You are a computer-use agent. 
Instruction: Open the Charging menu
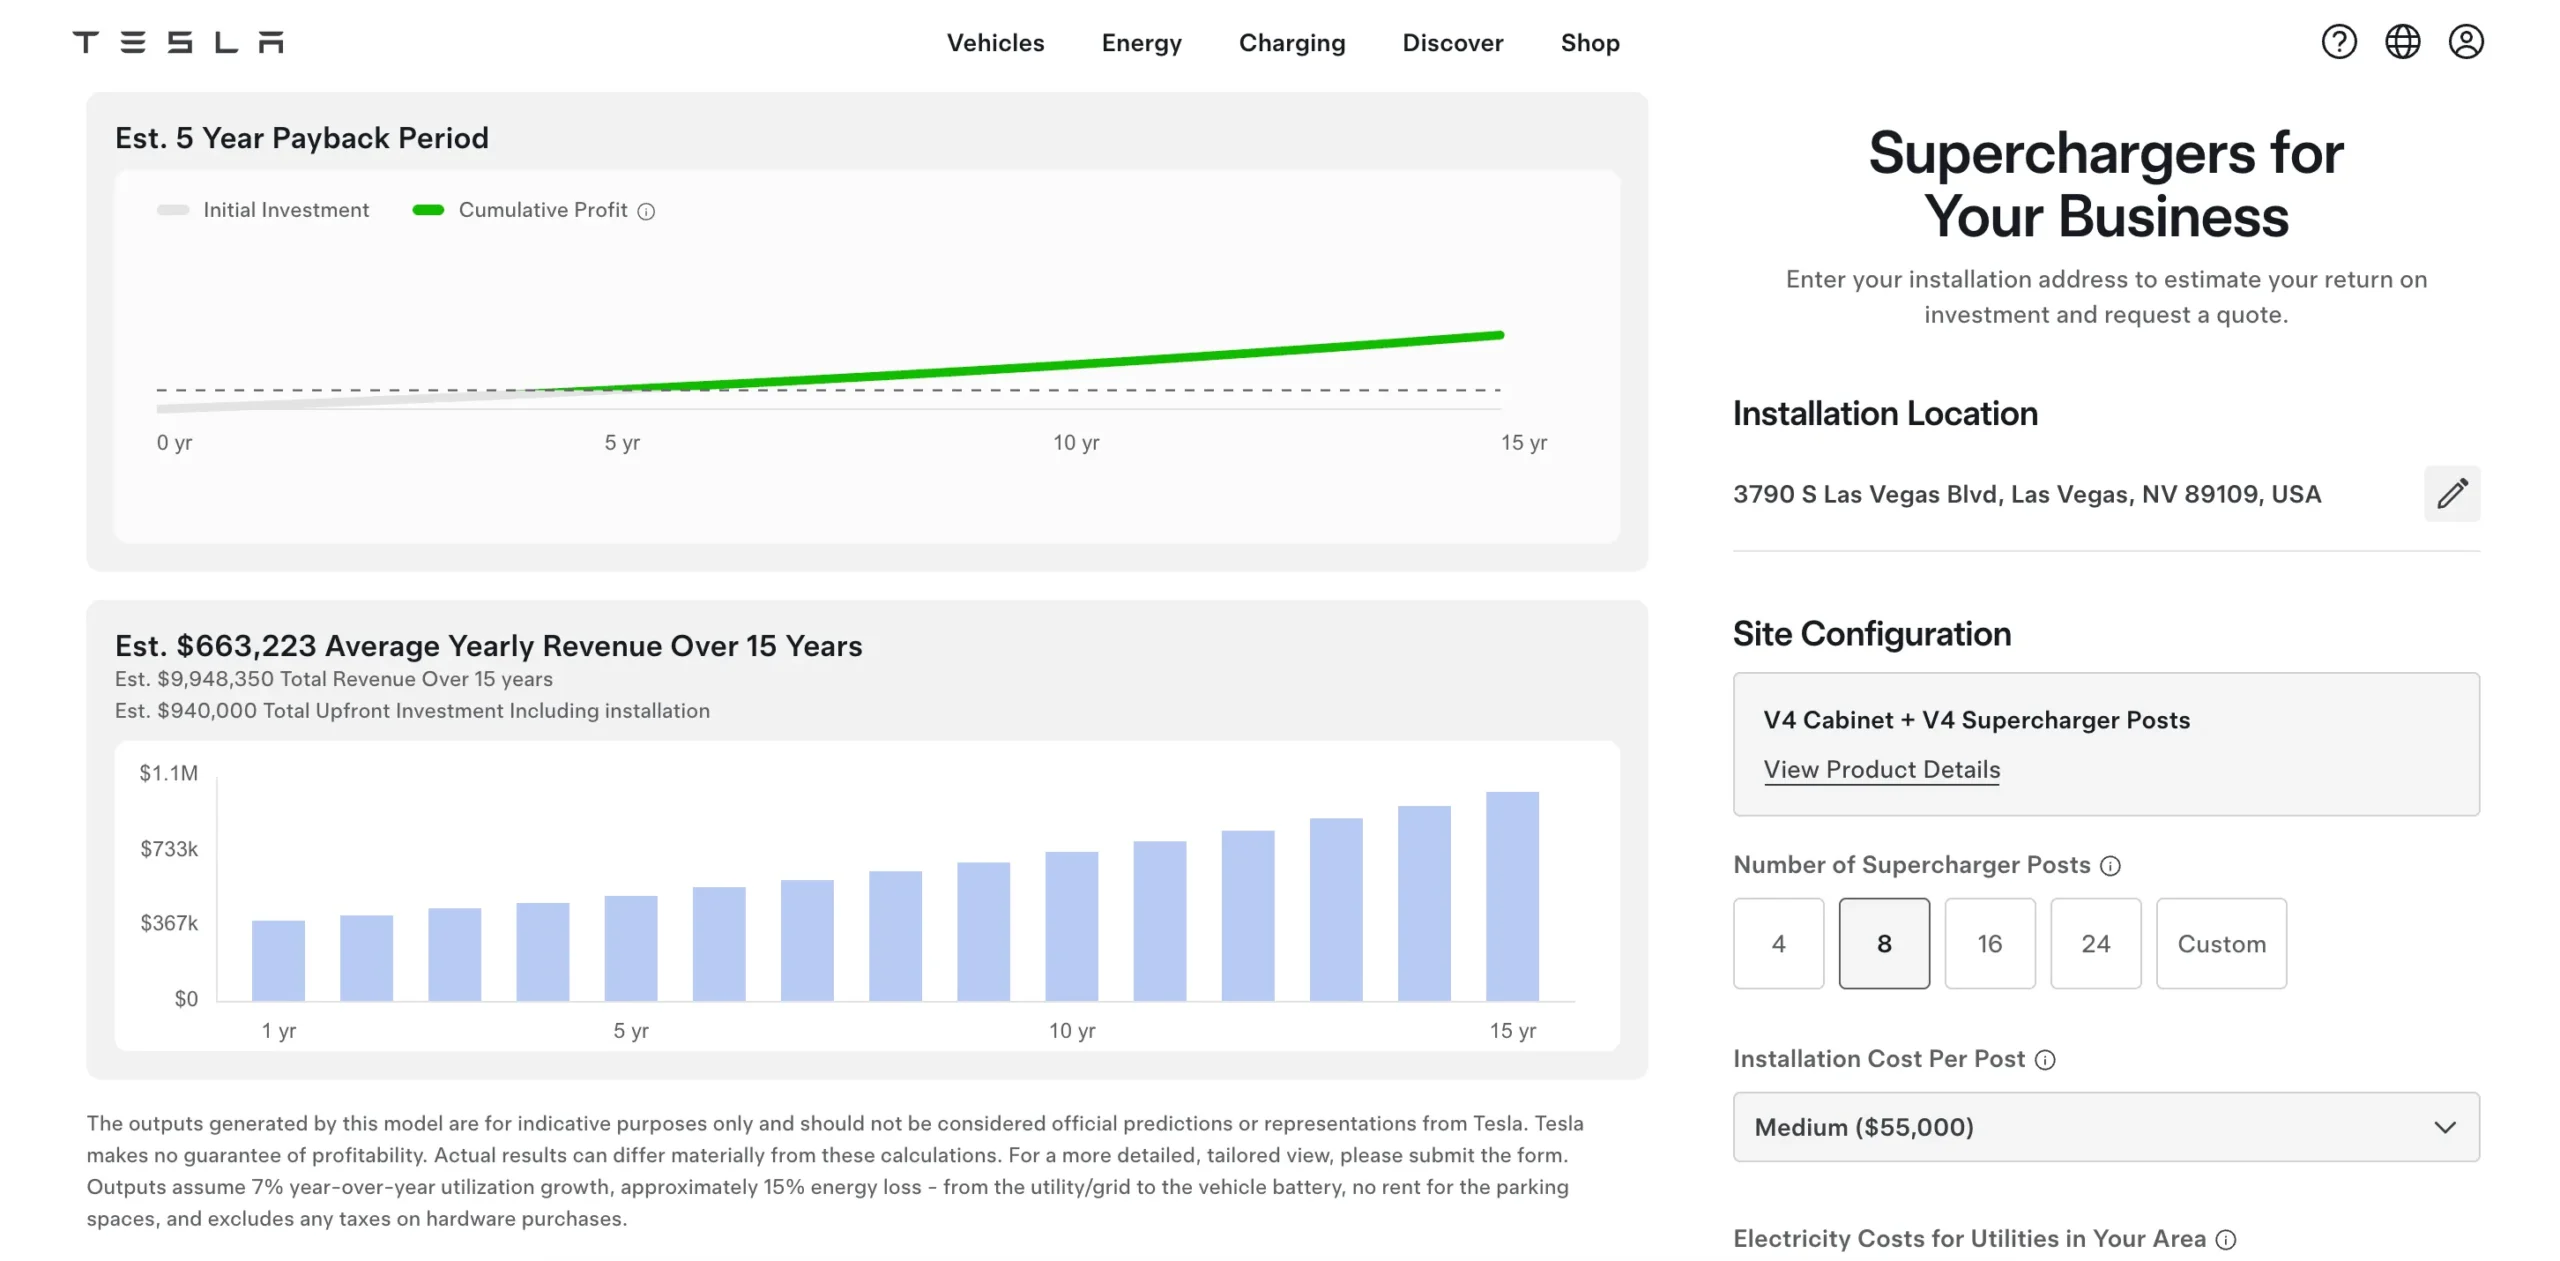(1291, 43)
